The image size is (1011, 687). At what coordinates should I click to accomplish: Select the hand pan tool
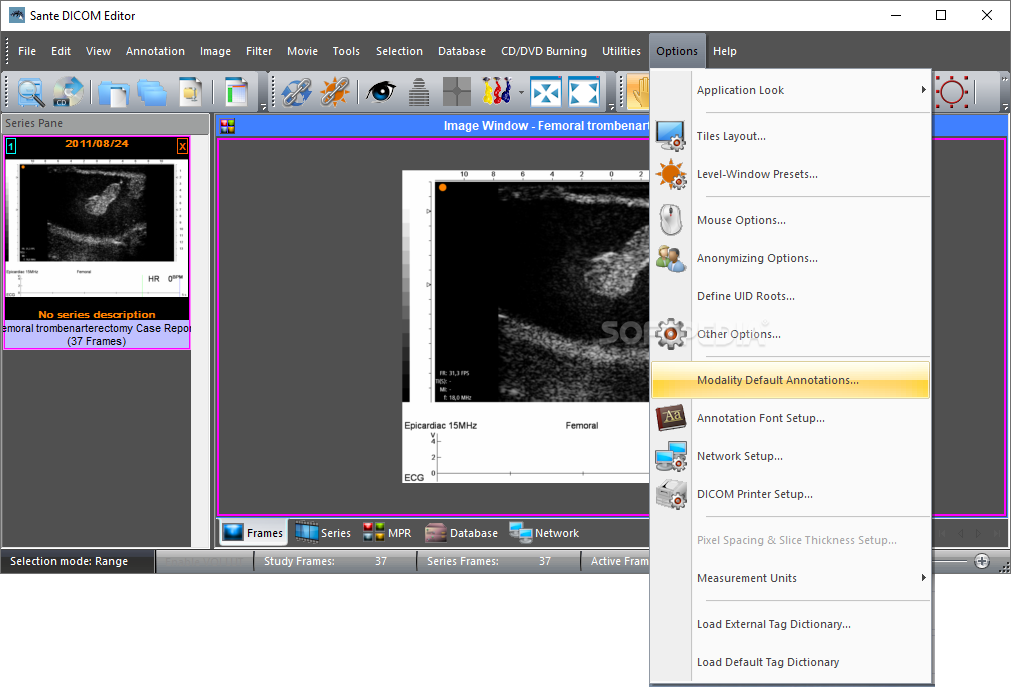(x=638, y=92)
